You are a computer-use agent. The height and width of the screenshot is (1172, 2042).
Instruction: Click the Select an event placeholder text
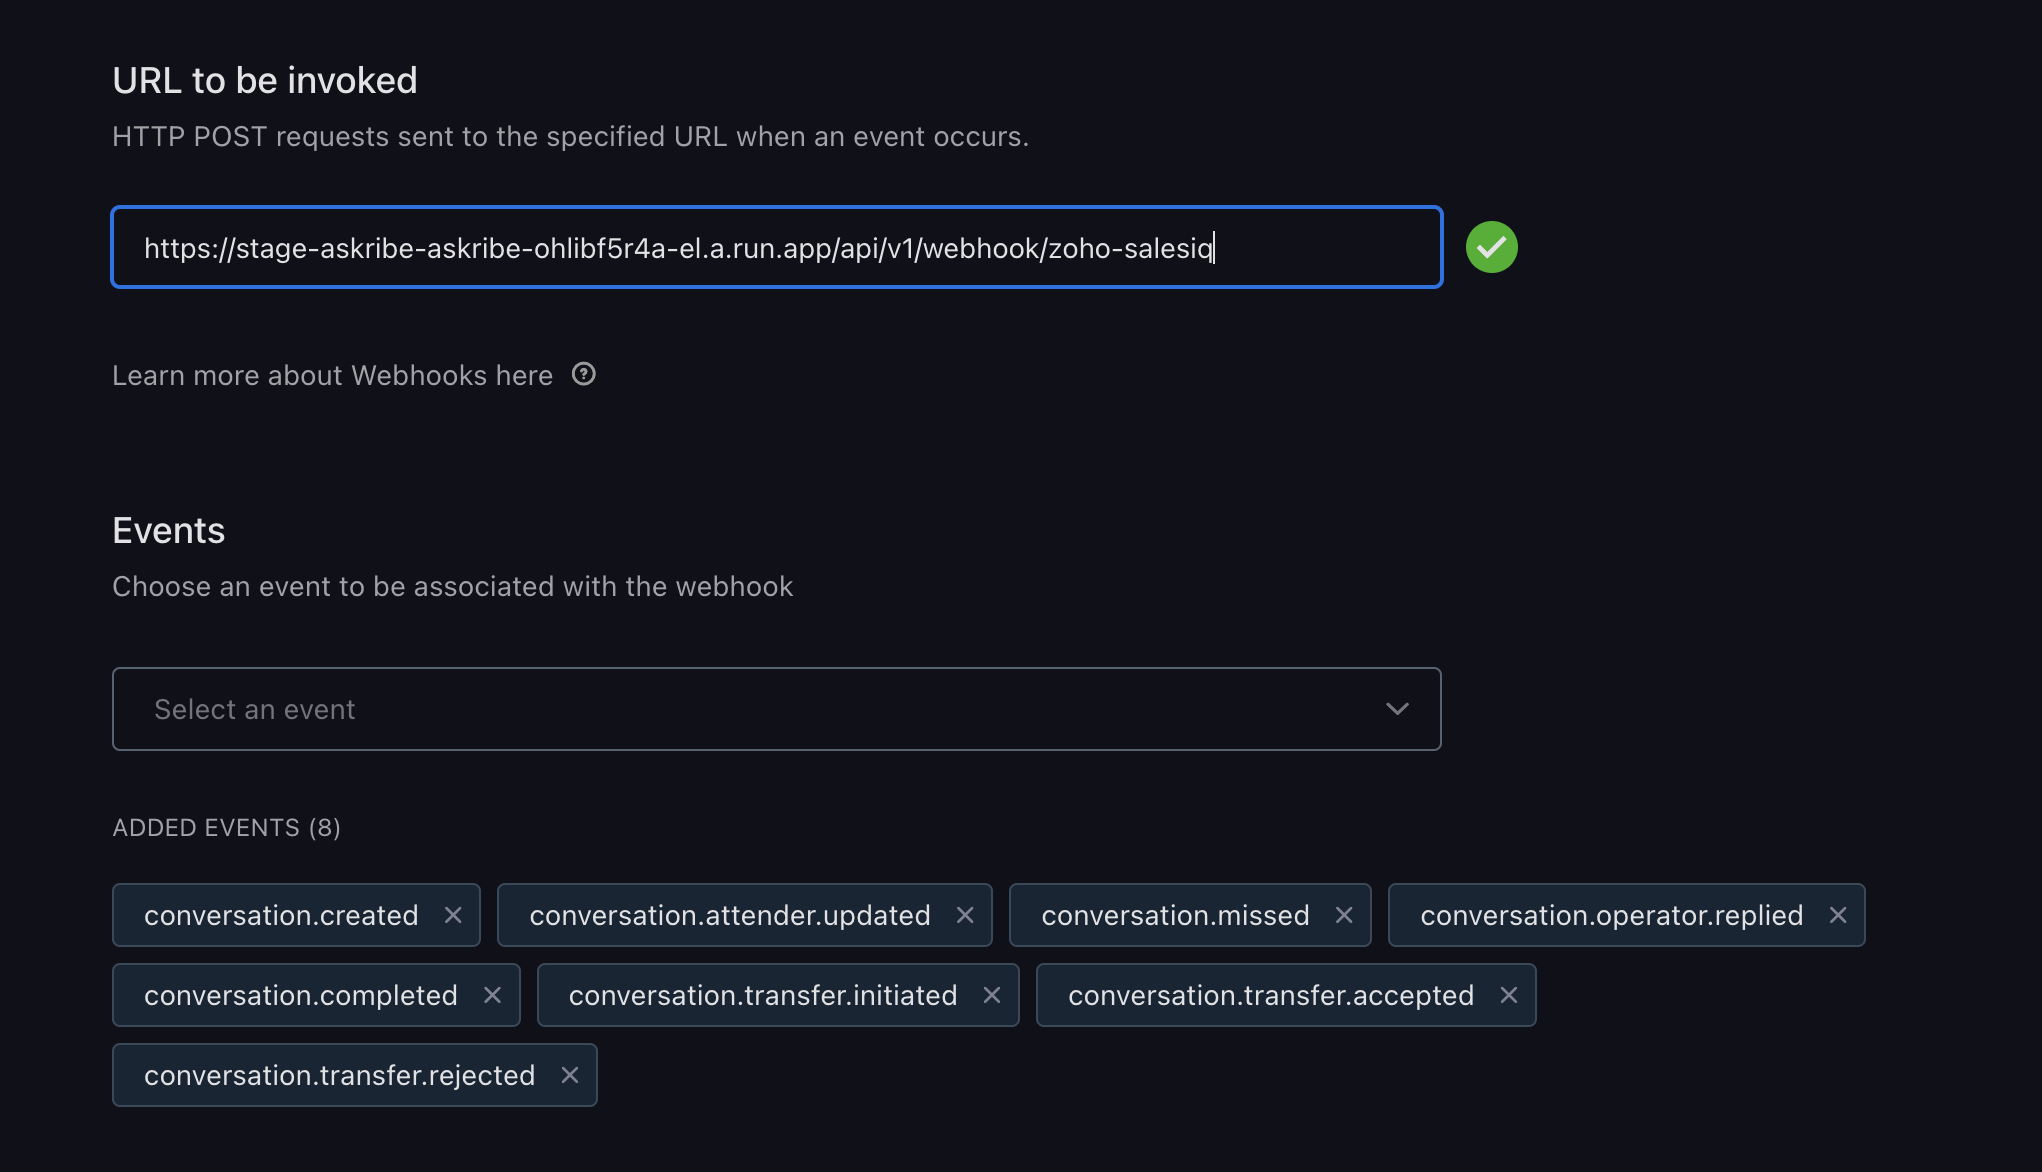(x=255, y=709)
